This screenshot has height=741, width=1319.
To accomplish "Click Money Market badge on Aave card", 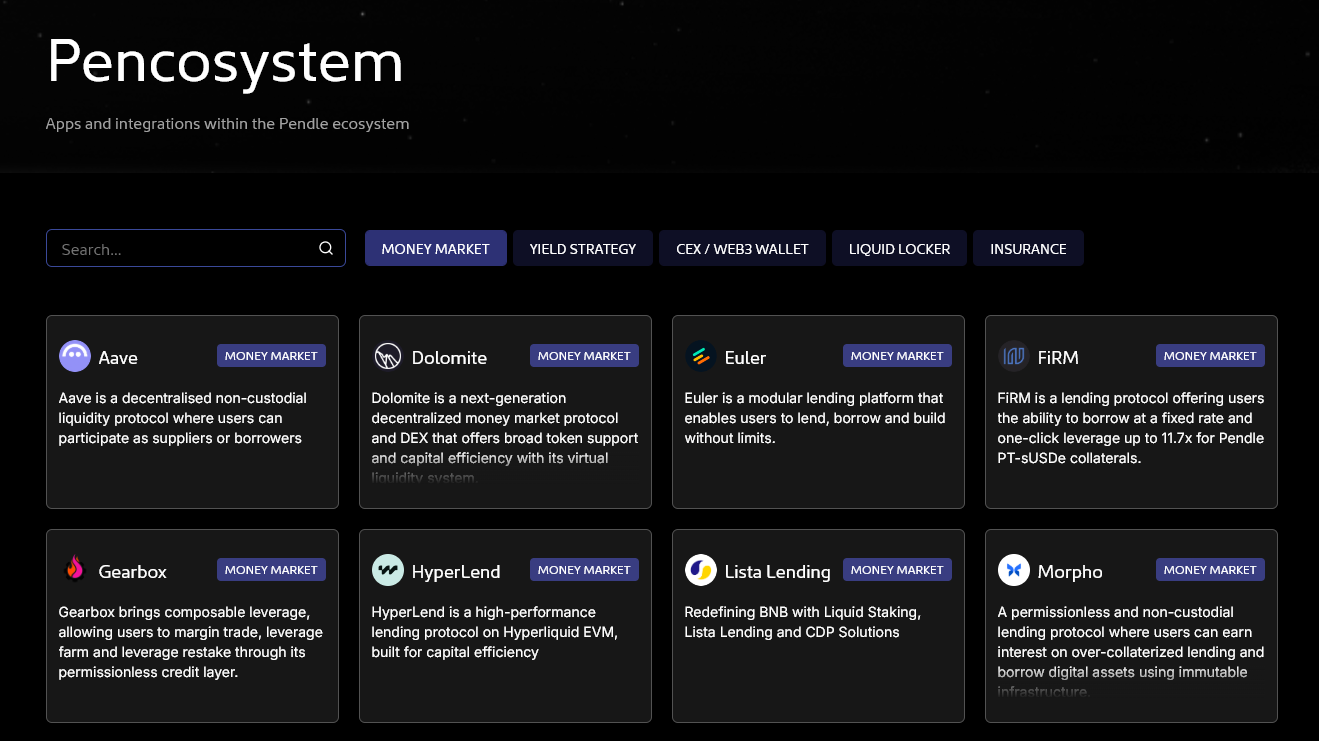I will [271, 355].
